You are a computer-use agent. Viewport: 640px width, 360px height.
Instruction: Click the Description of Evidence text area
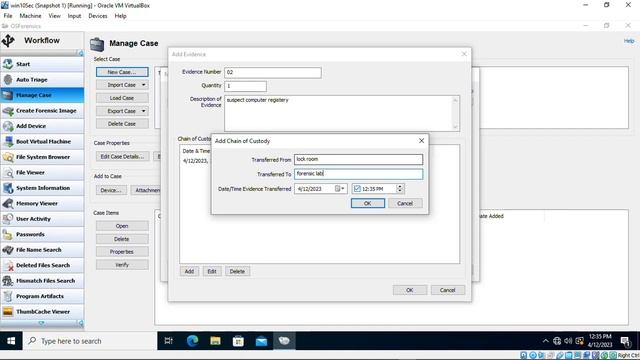tap(342, 113)
